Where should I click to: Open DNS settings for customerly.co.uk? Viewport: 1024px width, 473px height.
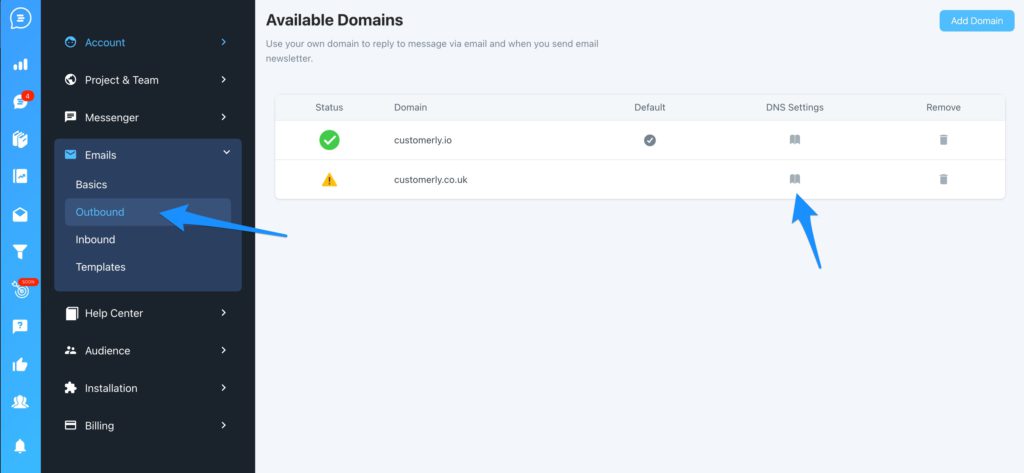(x=795, y=179)
